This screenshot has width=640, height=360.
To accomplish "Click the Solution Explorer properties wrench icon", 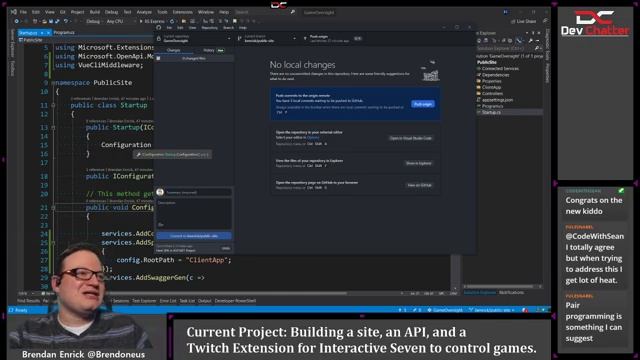I will [x=530, y=41].
